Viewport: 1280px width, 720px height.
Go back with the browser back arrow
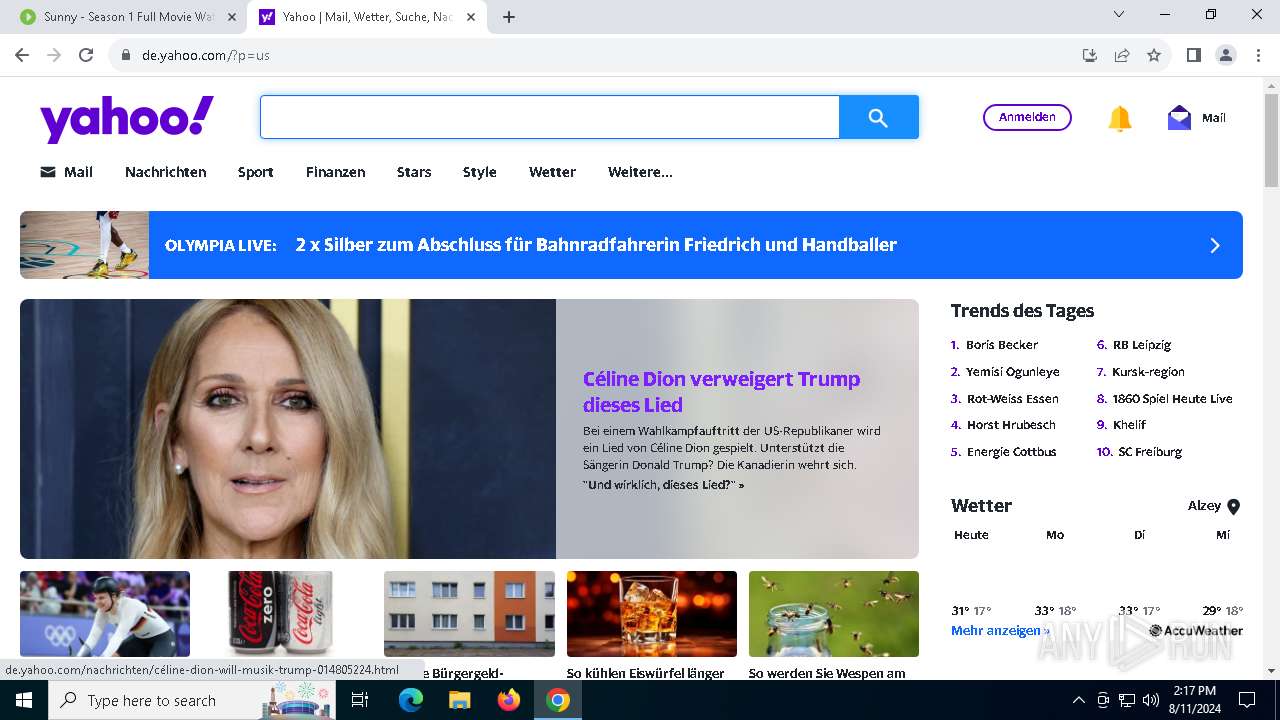pos(22,55)
